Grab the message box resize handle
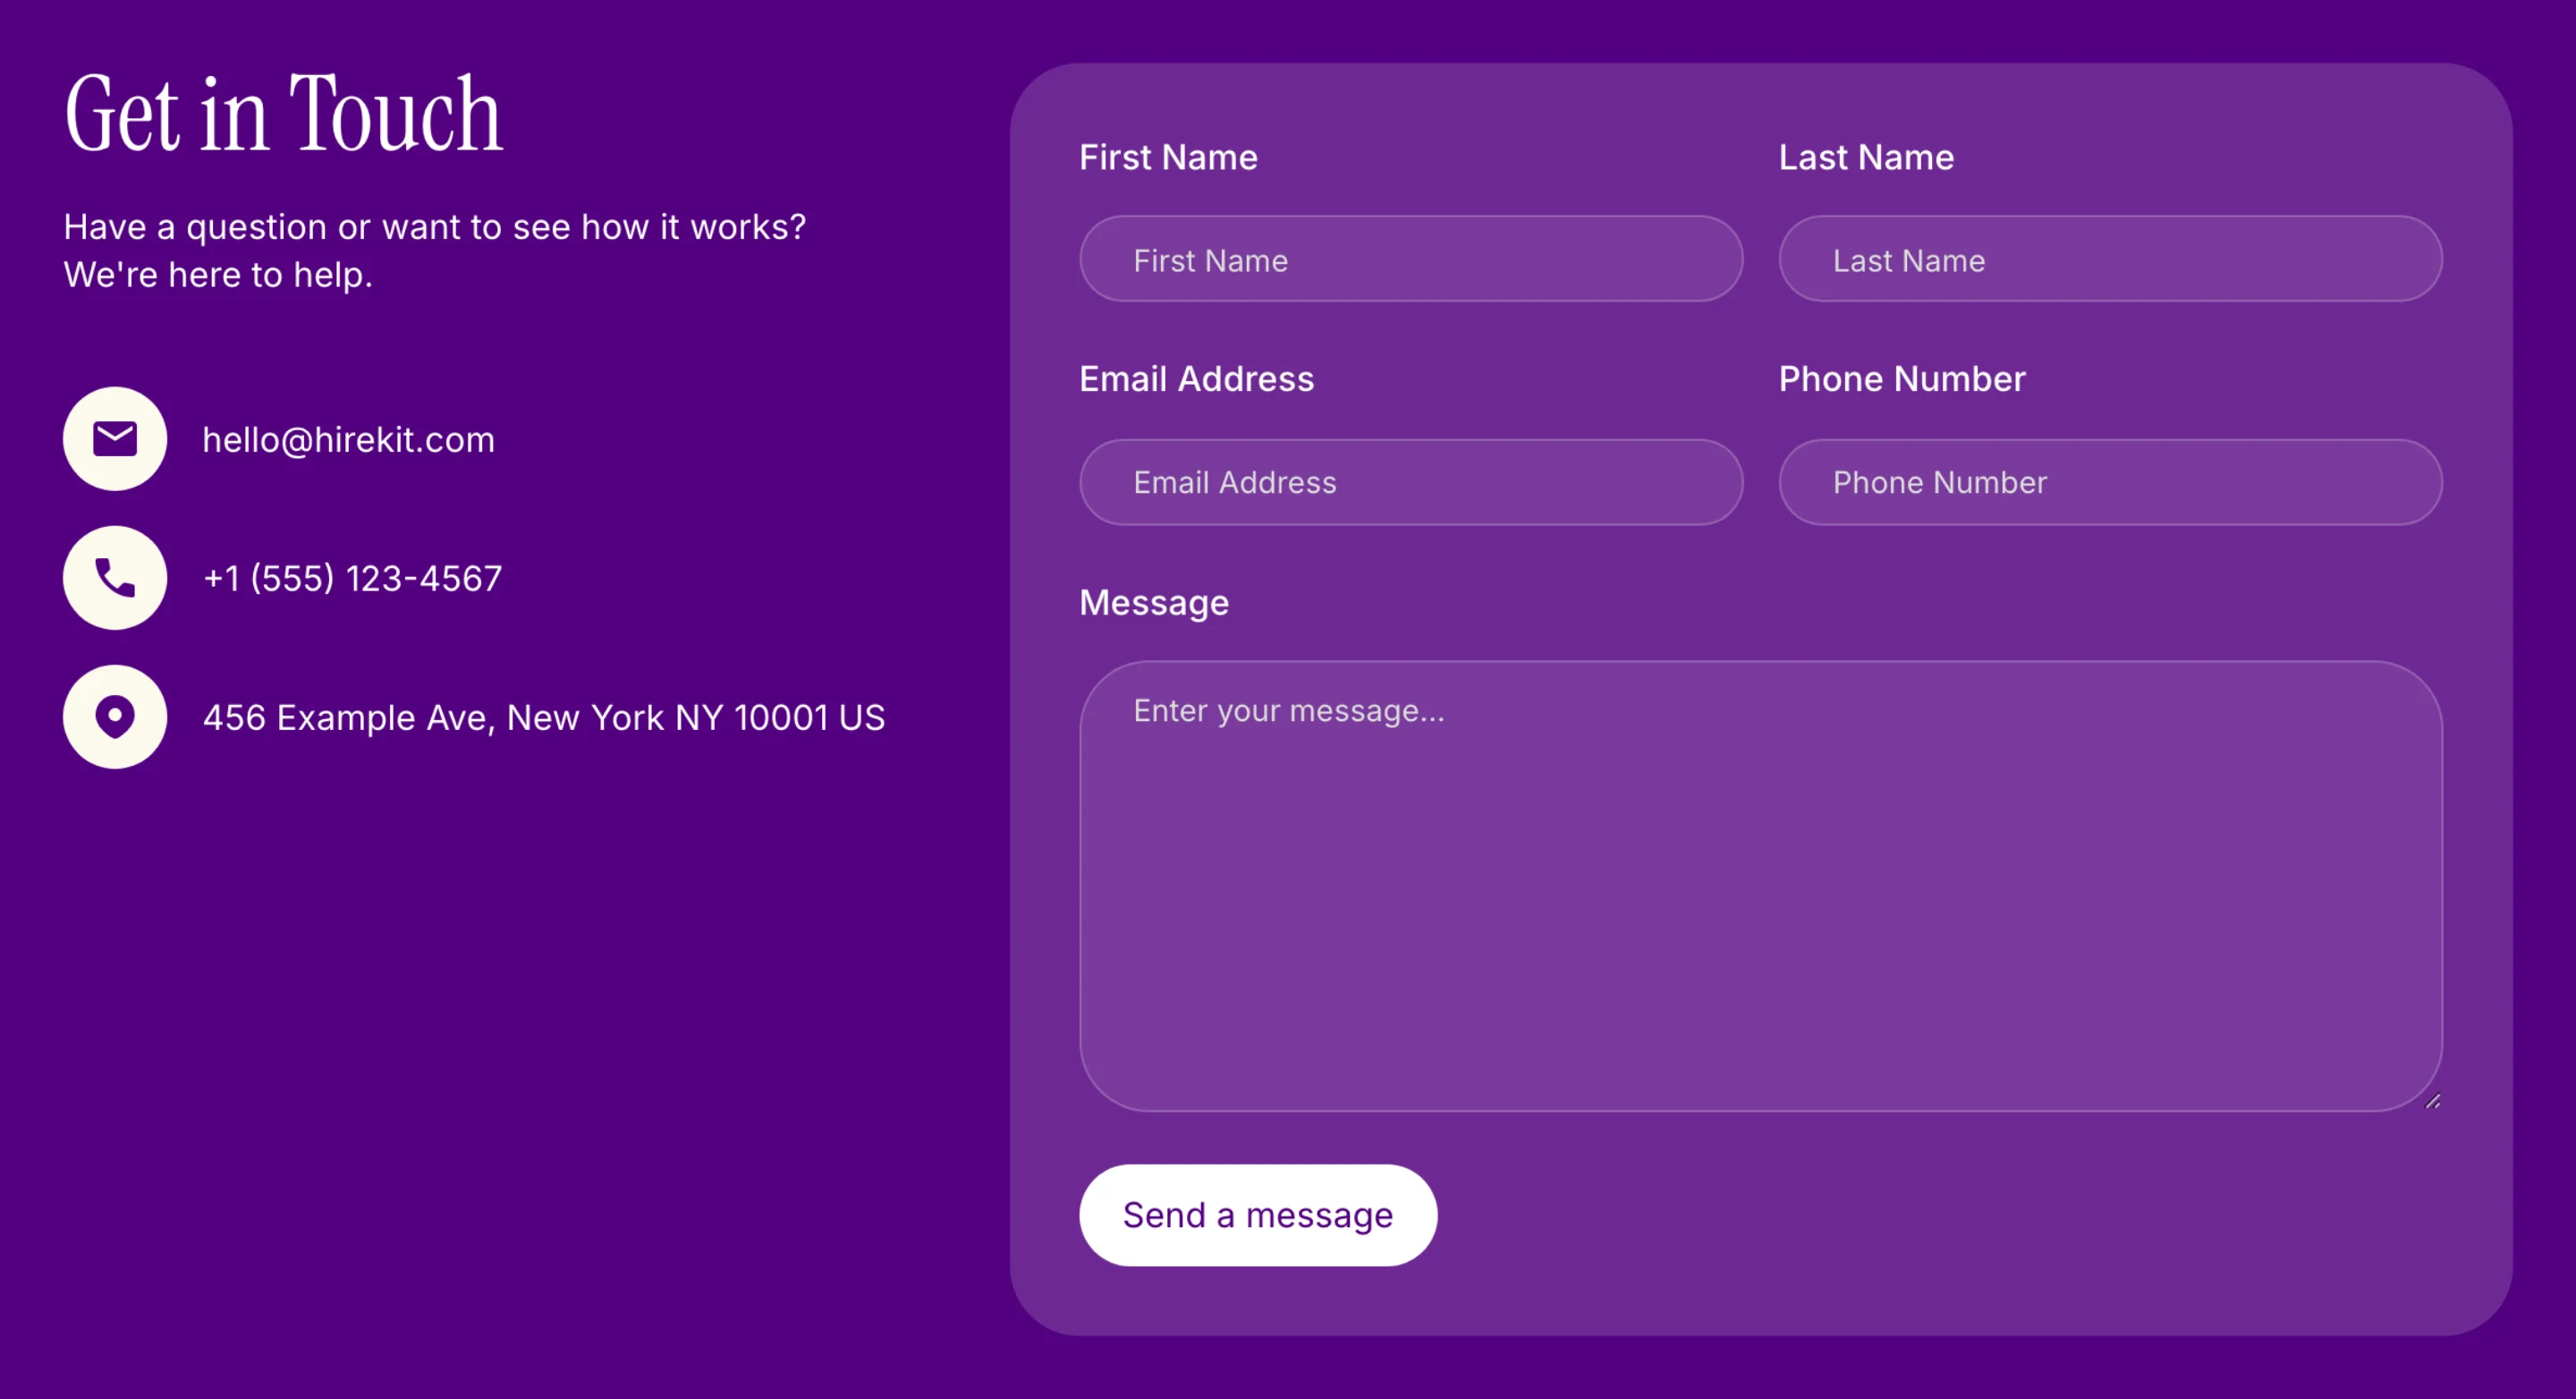The image size is (2576, 1399). tap(2432, 1101)
